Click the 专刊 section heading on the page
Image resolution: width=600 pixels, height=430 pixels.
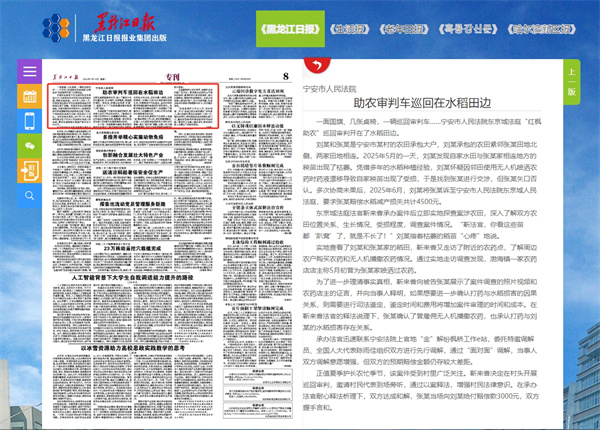tap(173, 77)
